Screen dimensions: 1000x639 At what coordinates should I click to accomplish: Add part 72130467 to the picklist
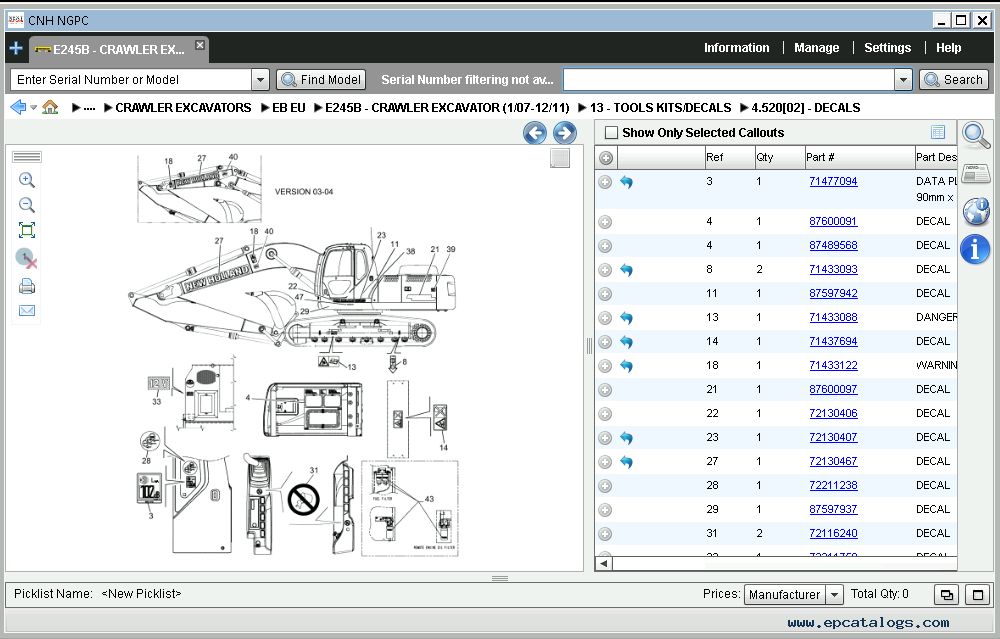coord(605,462)
